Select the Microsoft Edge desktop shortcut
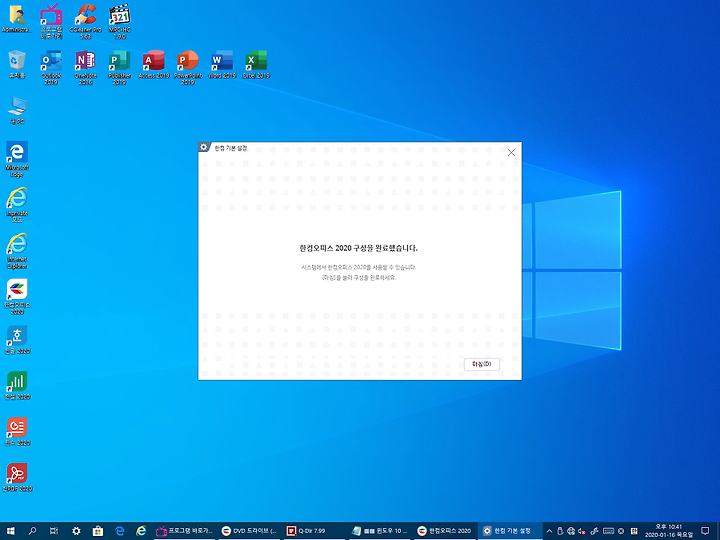This screenshot has width=720, height=540. [x=17, y=159]
